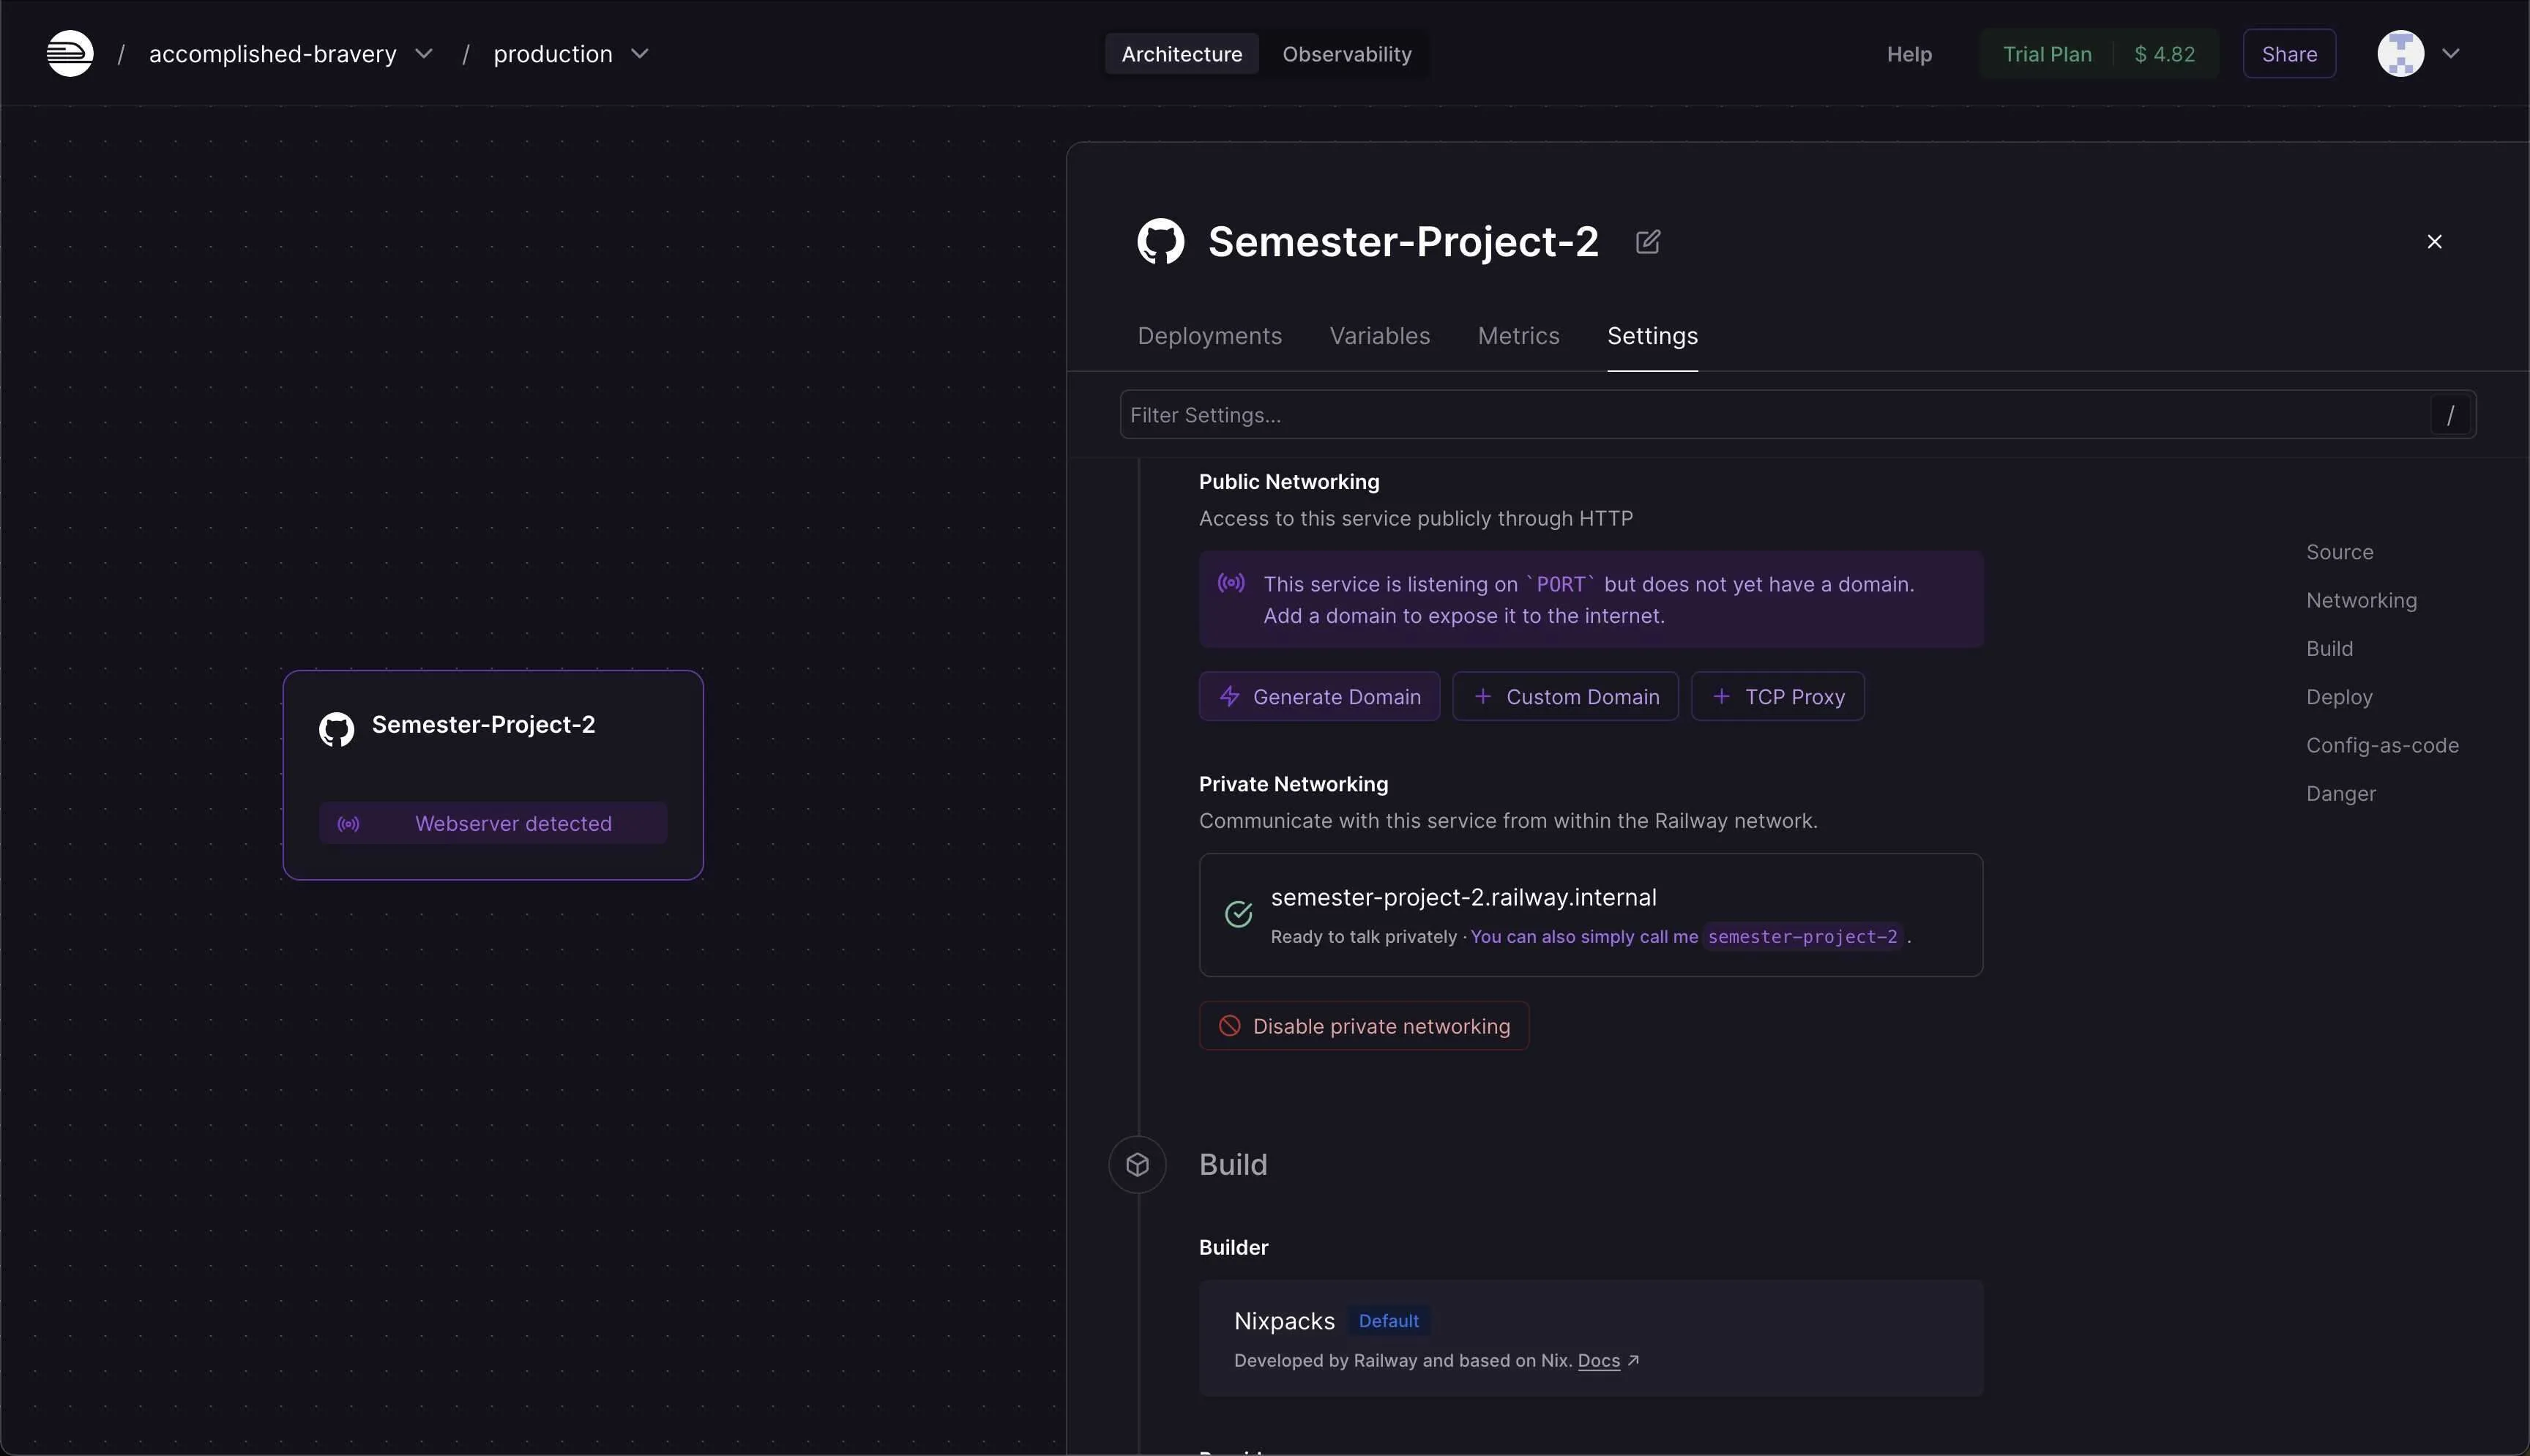Jump to the Config-as-code section

(x=2382, y=745)
